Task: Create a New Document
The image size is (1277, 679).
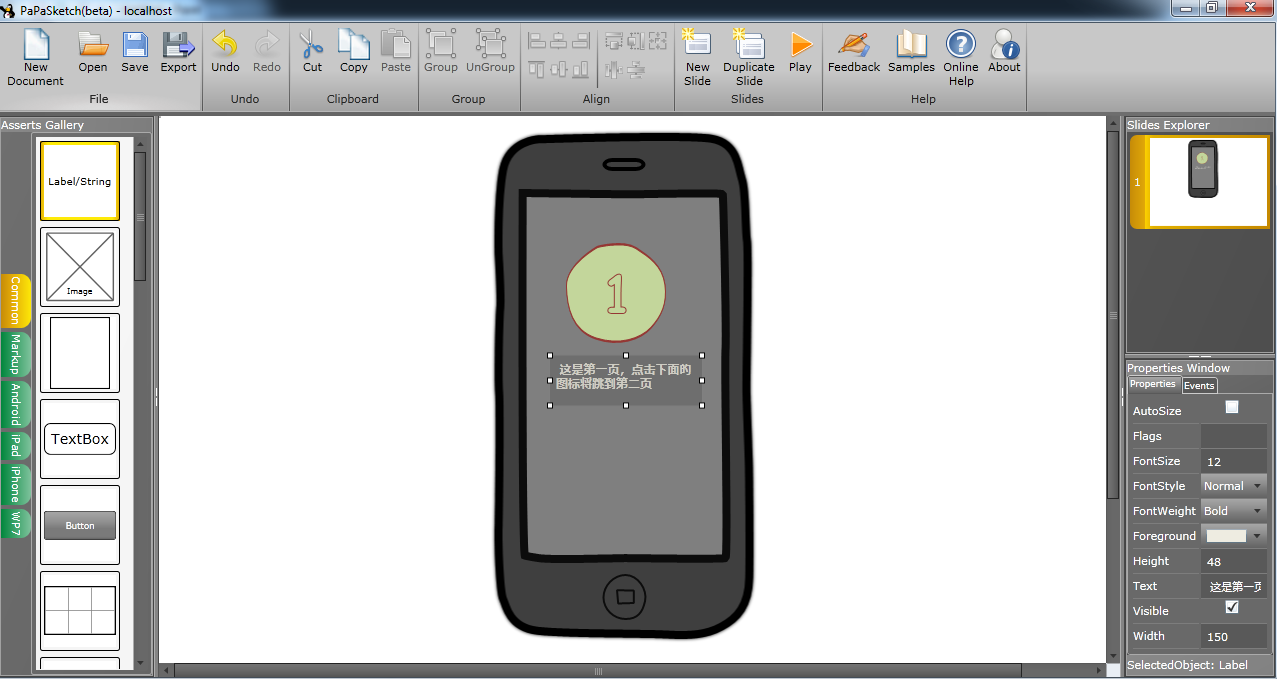Action: point(35,58)
